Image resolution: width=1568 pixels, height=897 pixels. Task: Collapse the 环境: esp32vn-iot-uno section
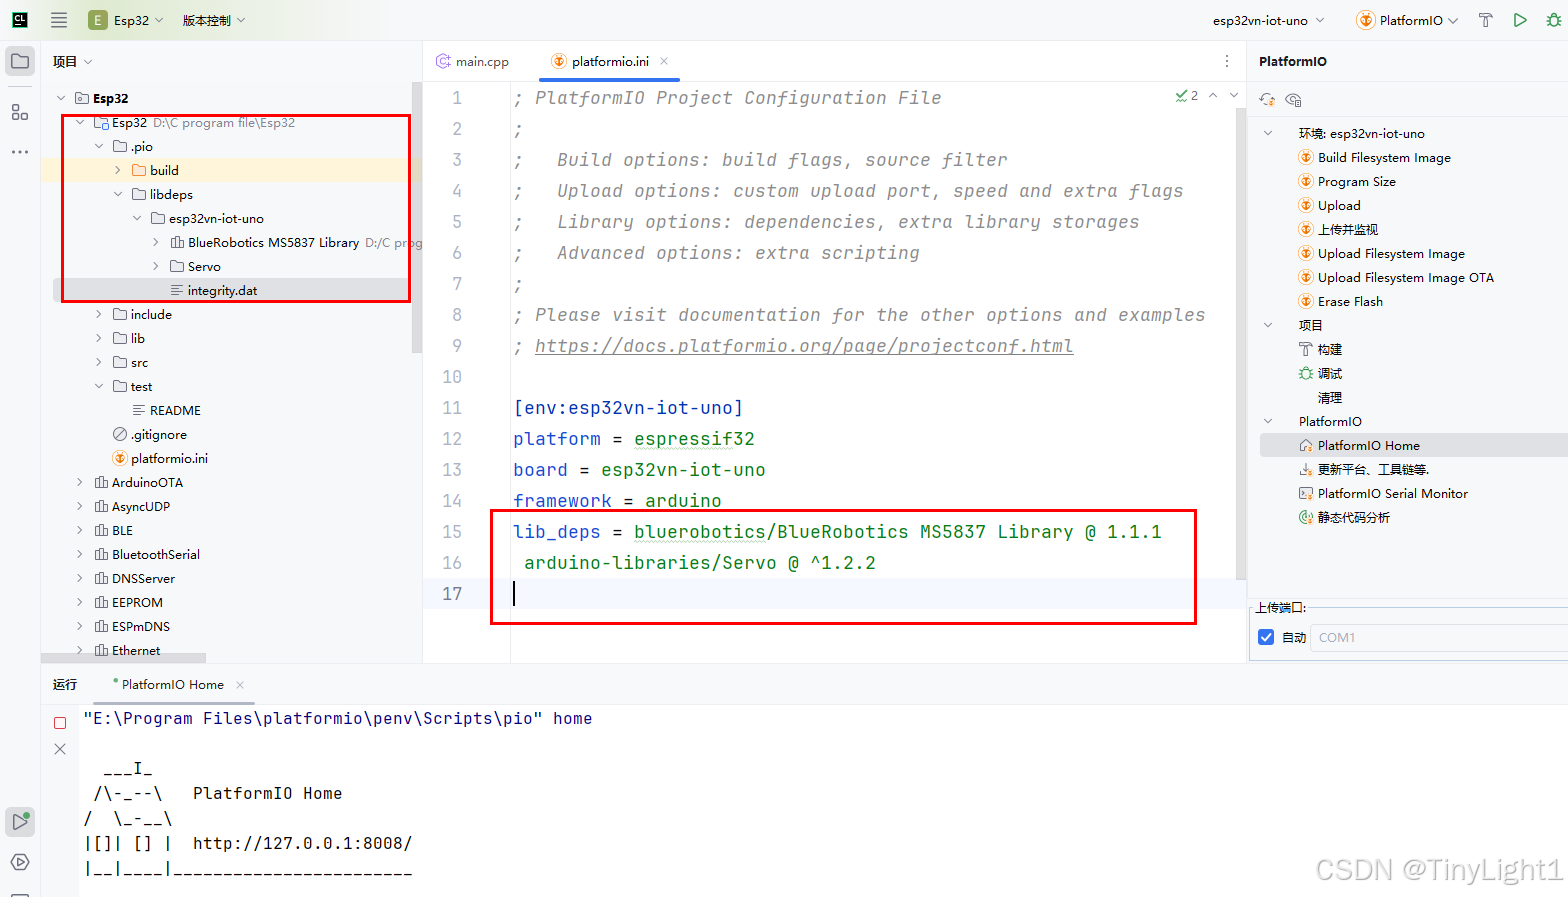(1268, 134)
